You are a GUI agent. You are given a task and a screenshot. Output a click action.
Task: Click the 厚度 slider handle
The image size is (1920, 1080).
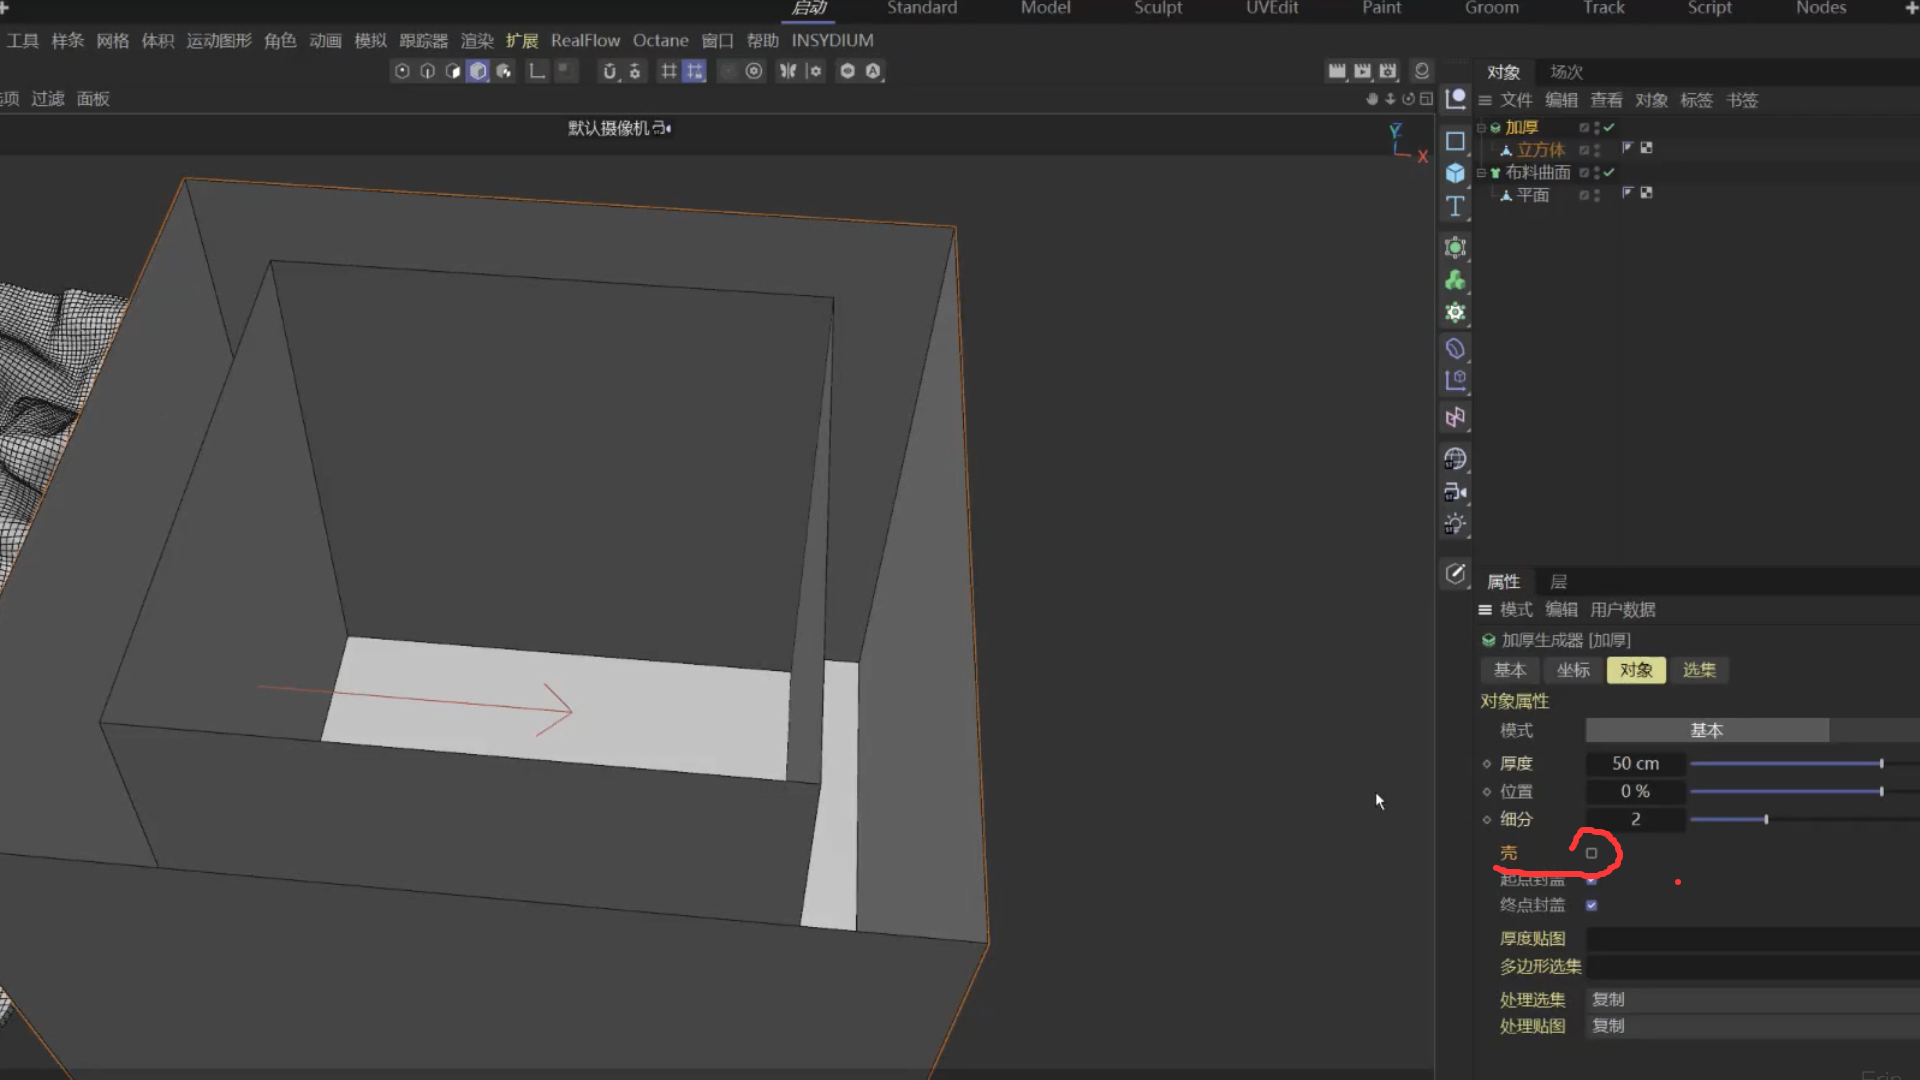tap(1881, 763)
